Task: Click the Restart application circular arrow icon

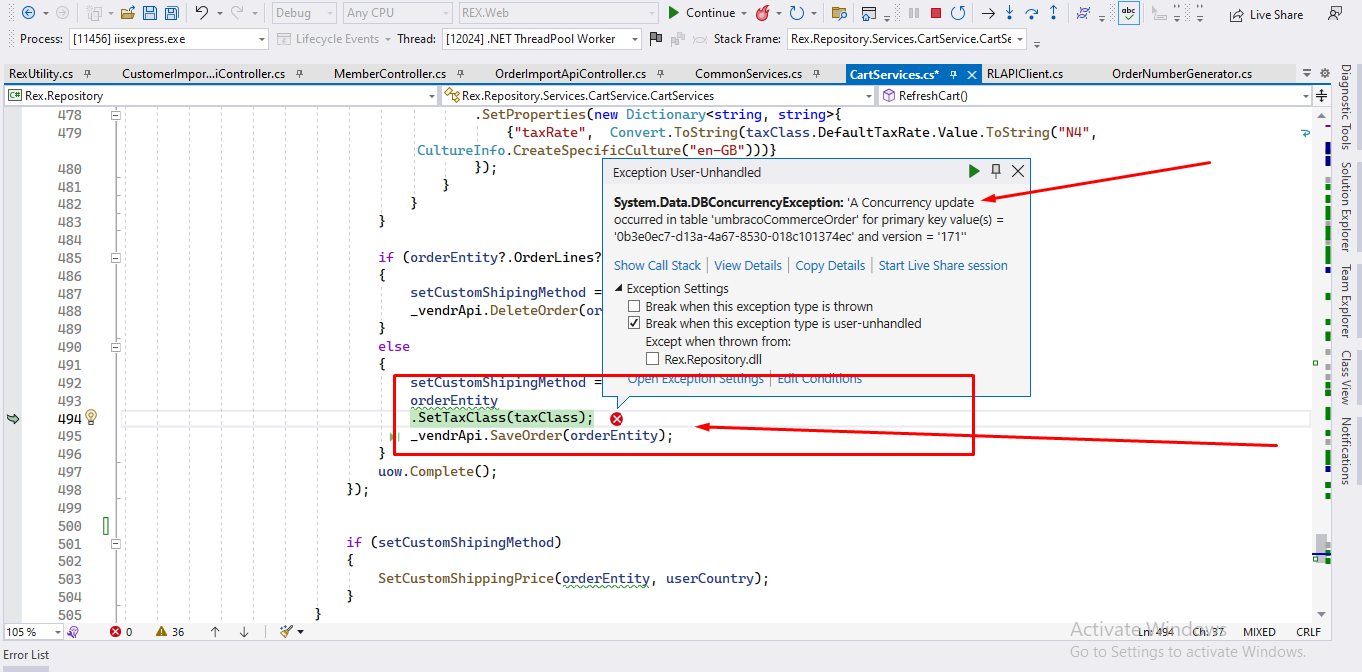Action: pyautogui.click(x=797, y=13)
